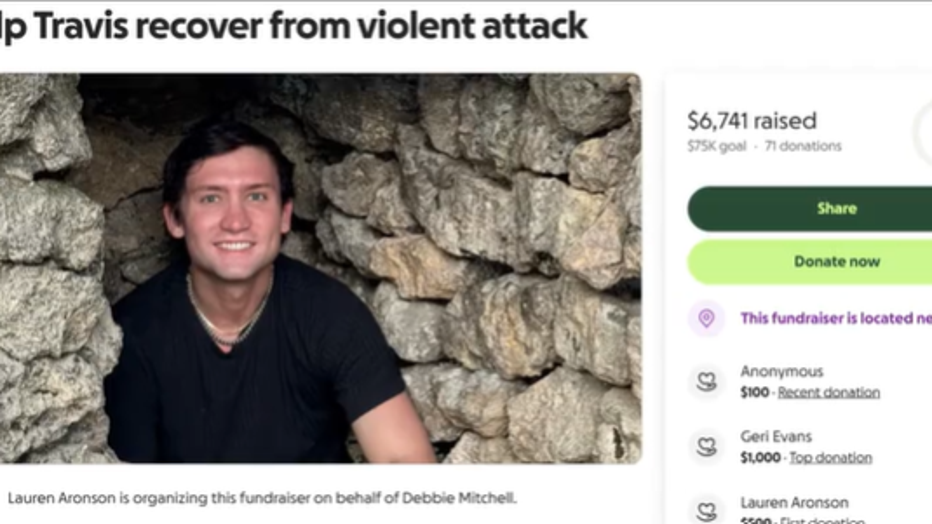
Task: Click the heart icon beside Lauren Aronson's donation
Action: pyautogui.click(x=706, y=510)
